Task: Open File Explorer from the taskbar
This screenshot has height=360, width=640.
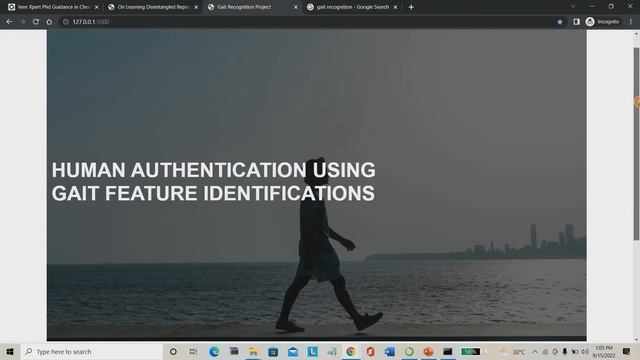Action: [253, 351]
